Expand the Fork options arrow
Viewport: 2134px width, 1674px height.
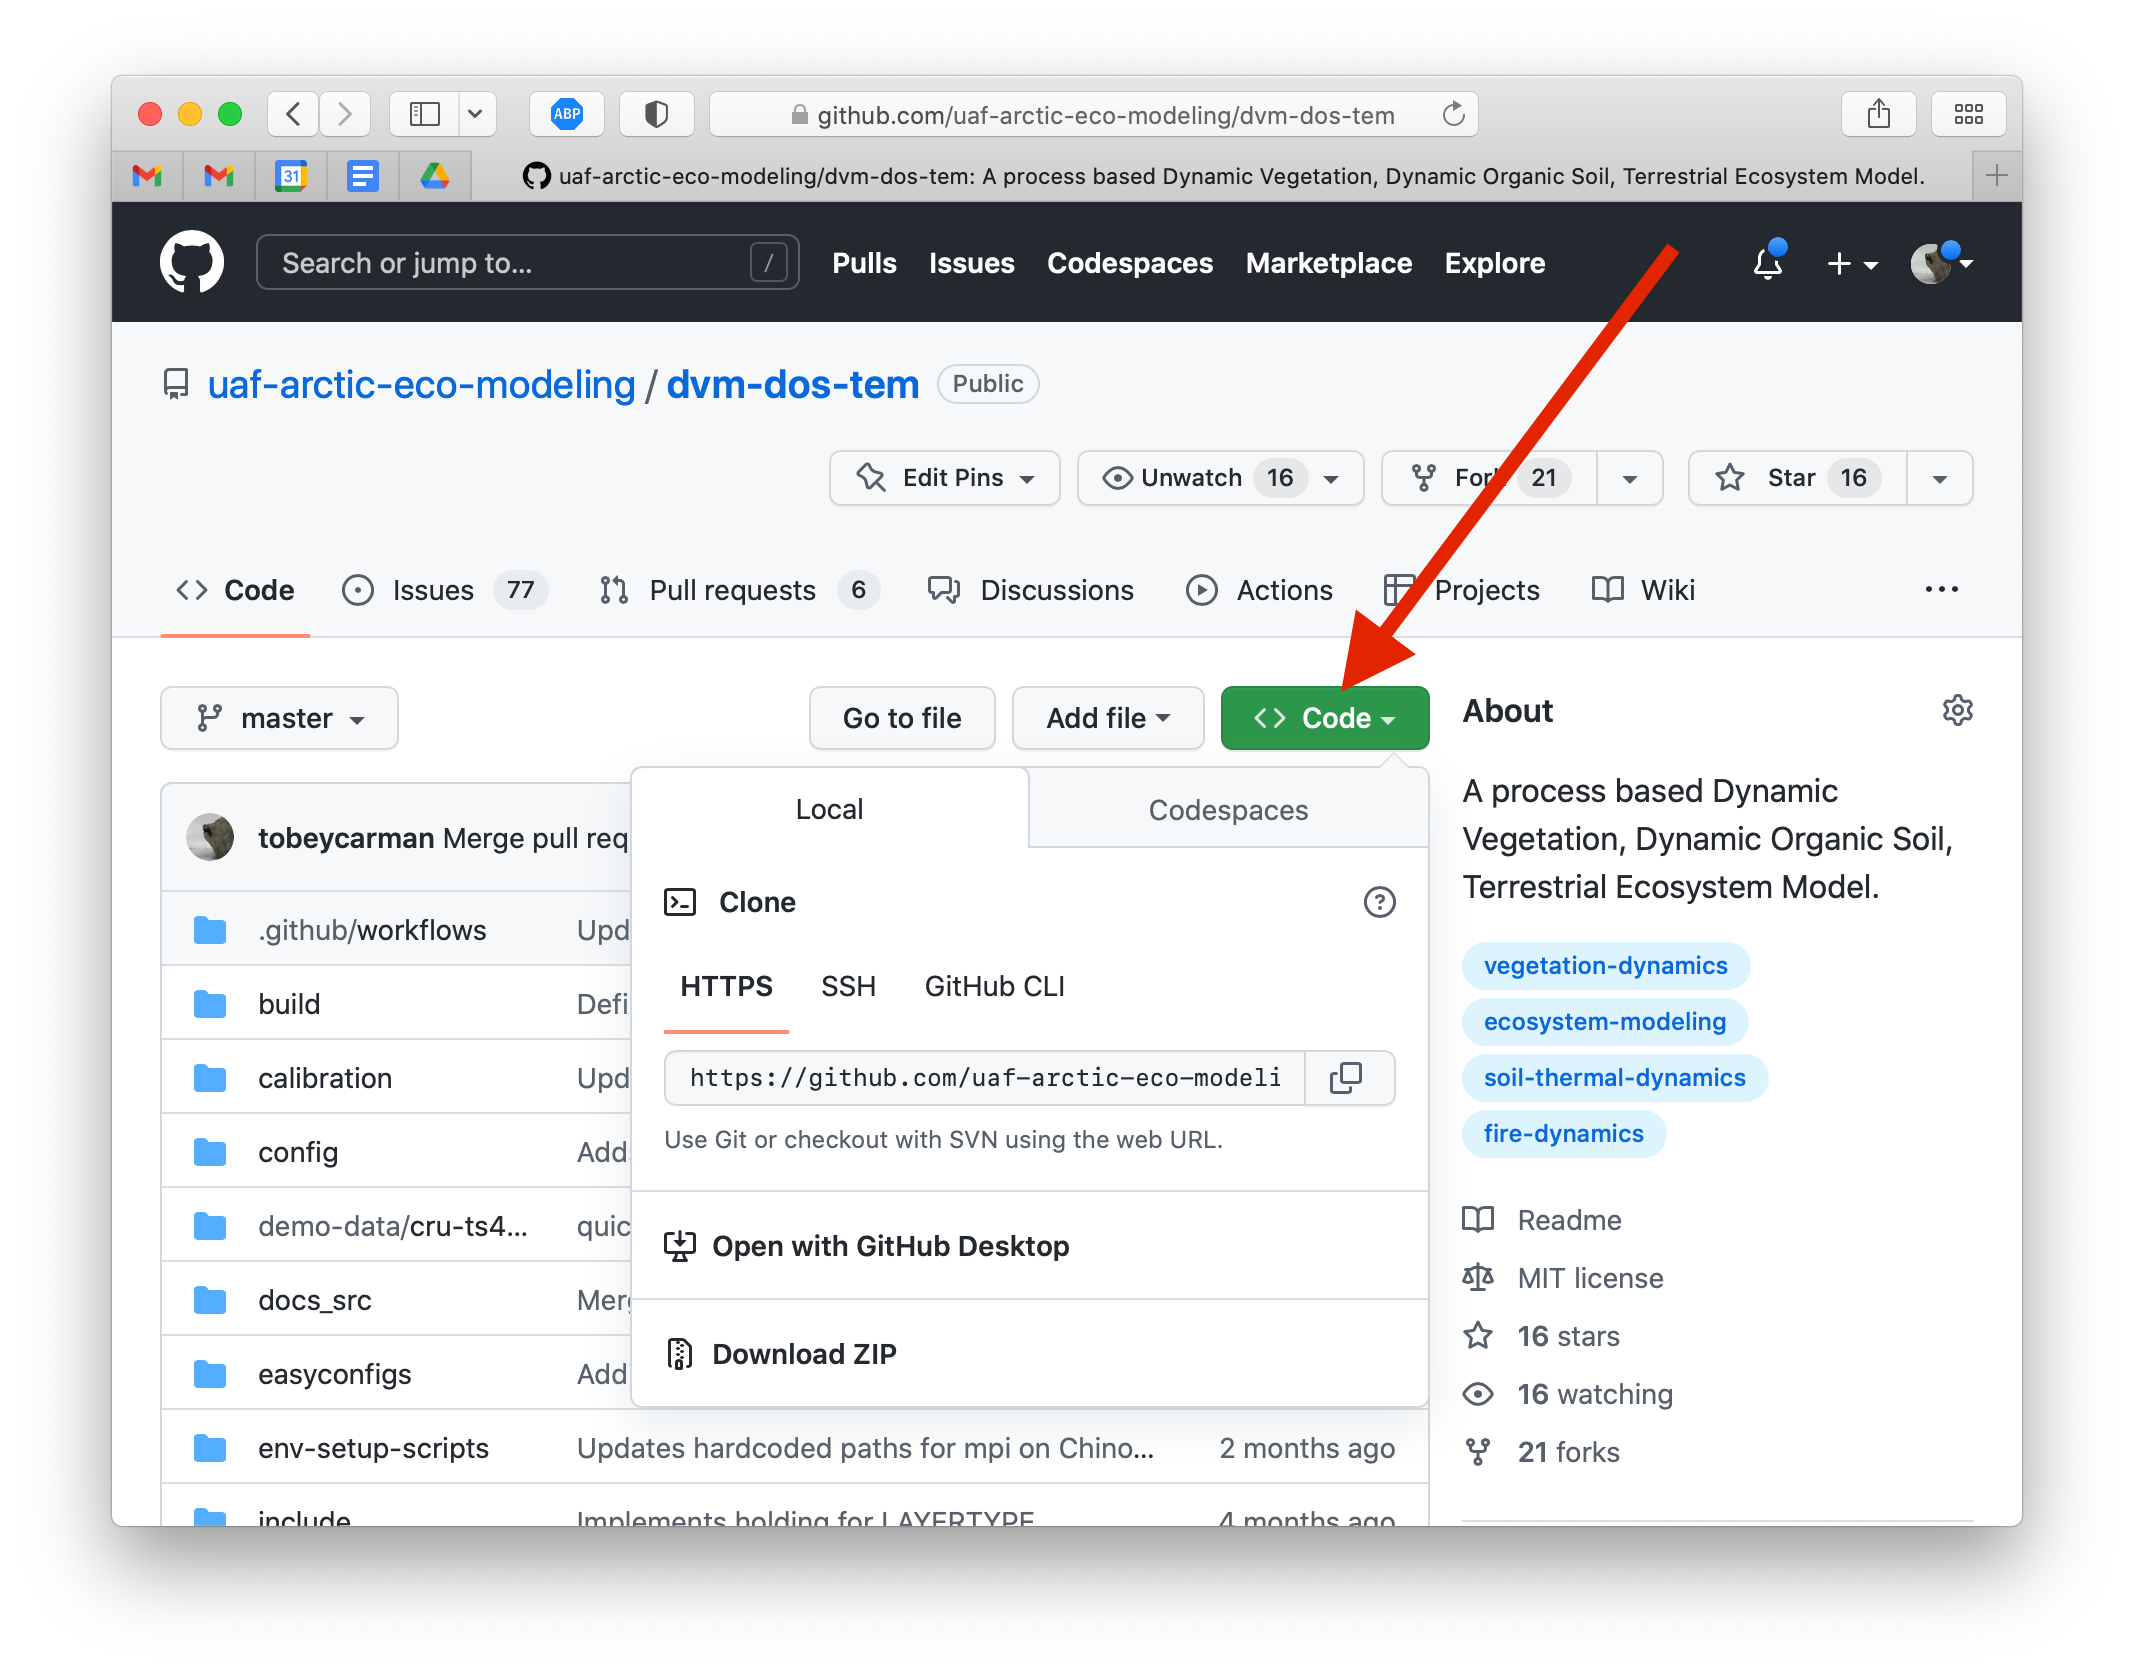(x=1629, y=478)
